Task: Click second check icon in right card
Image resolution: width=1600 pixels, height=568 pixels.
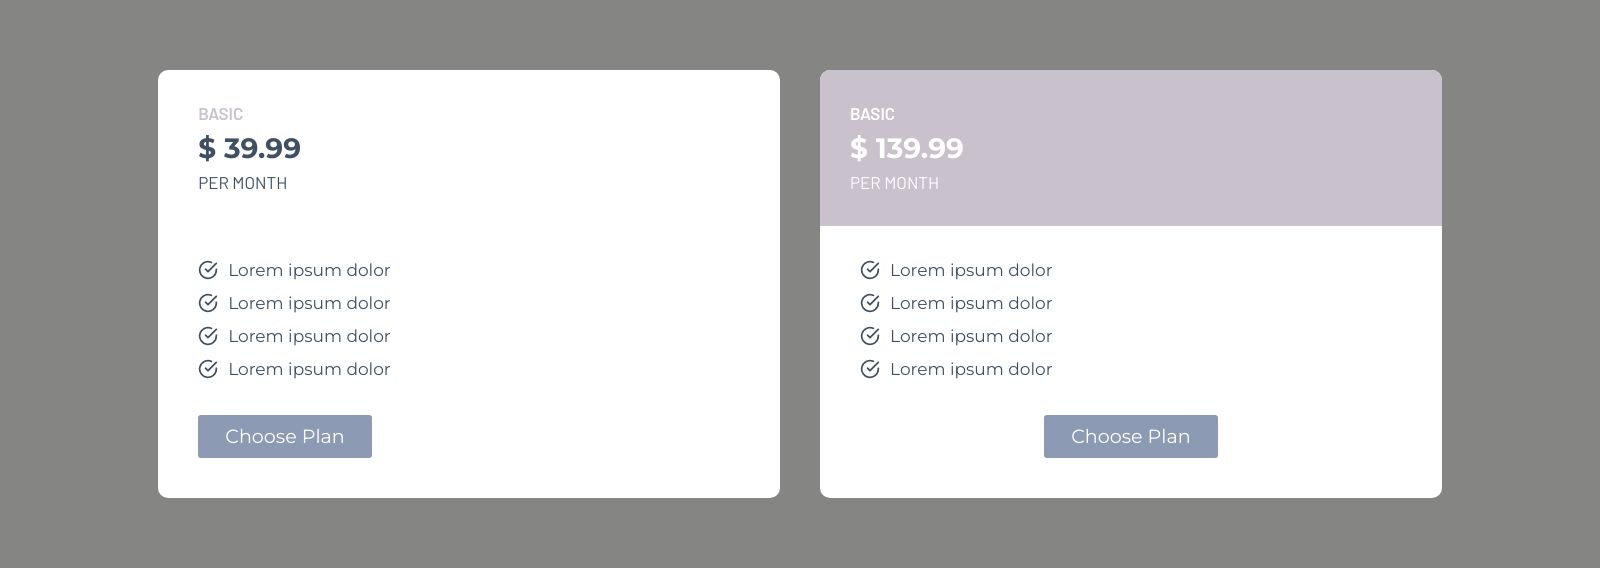Action: [x=870, y=303]
